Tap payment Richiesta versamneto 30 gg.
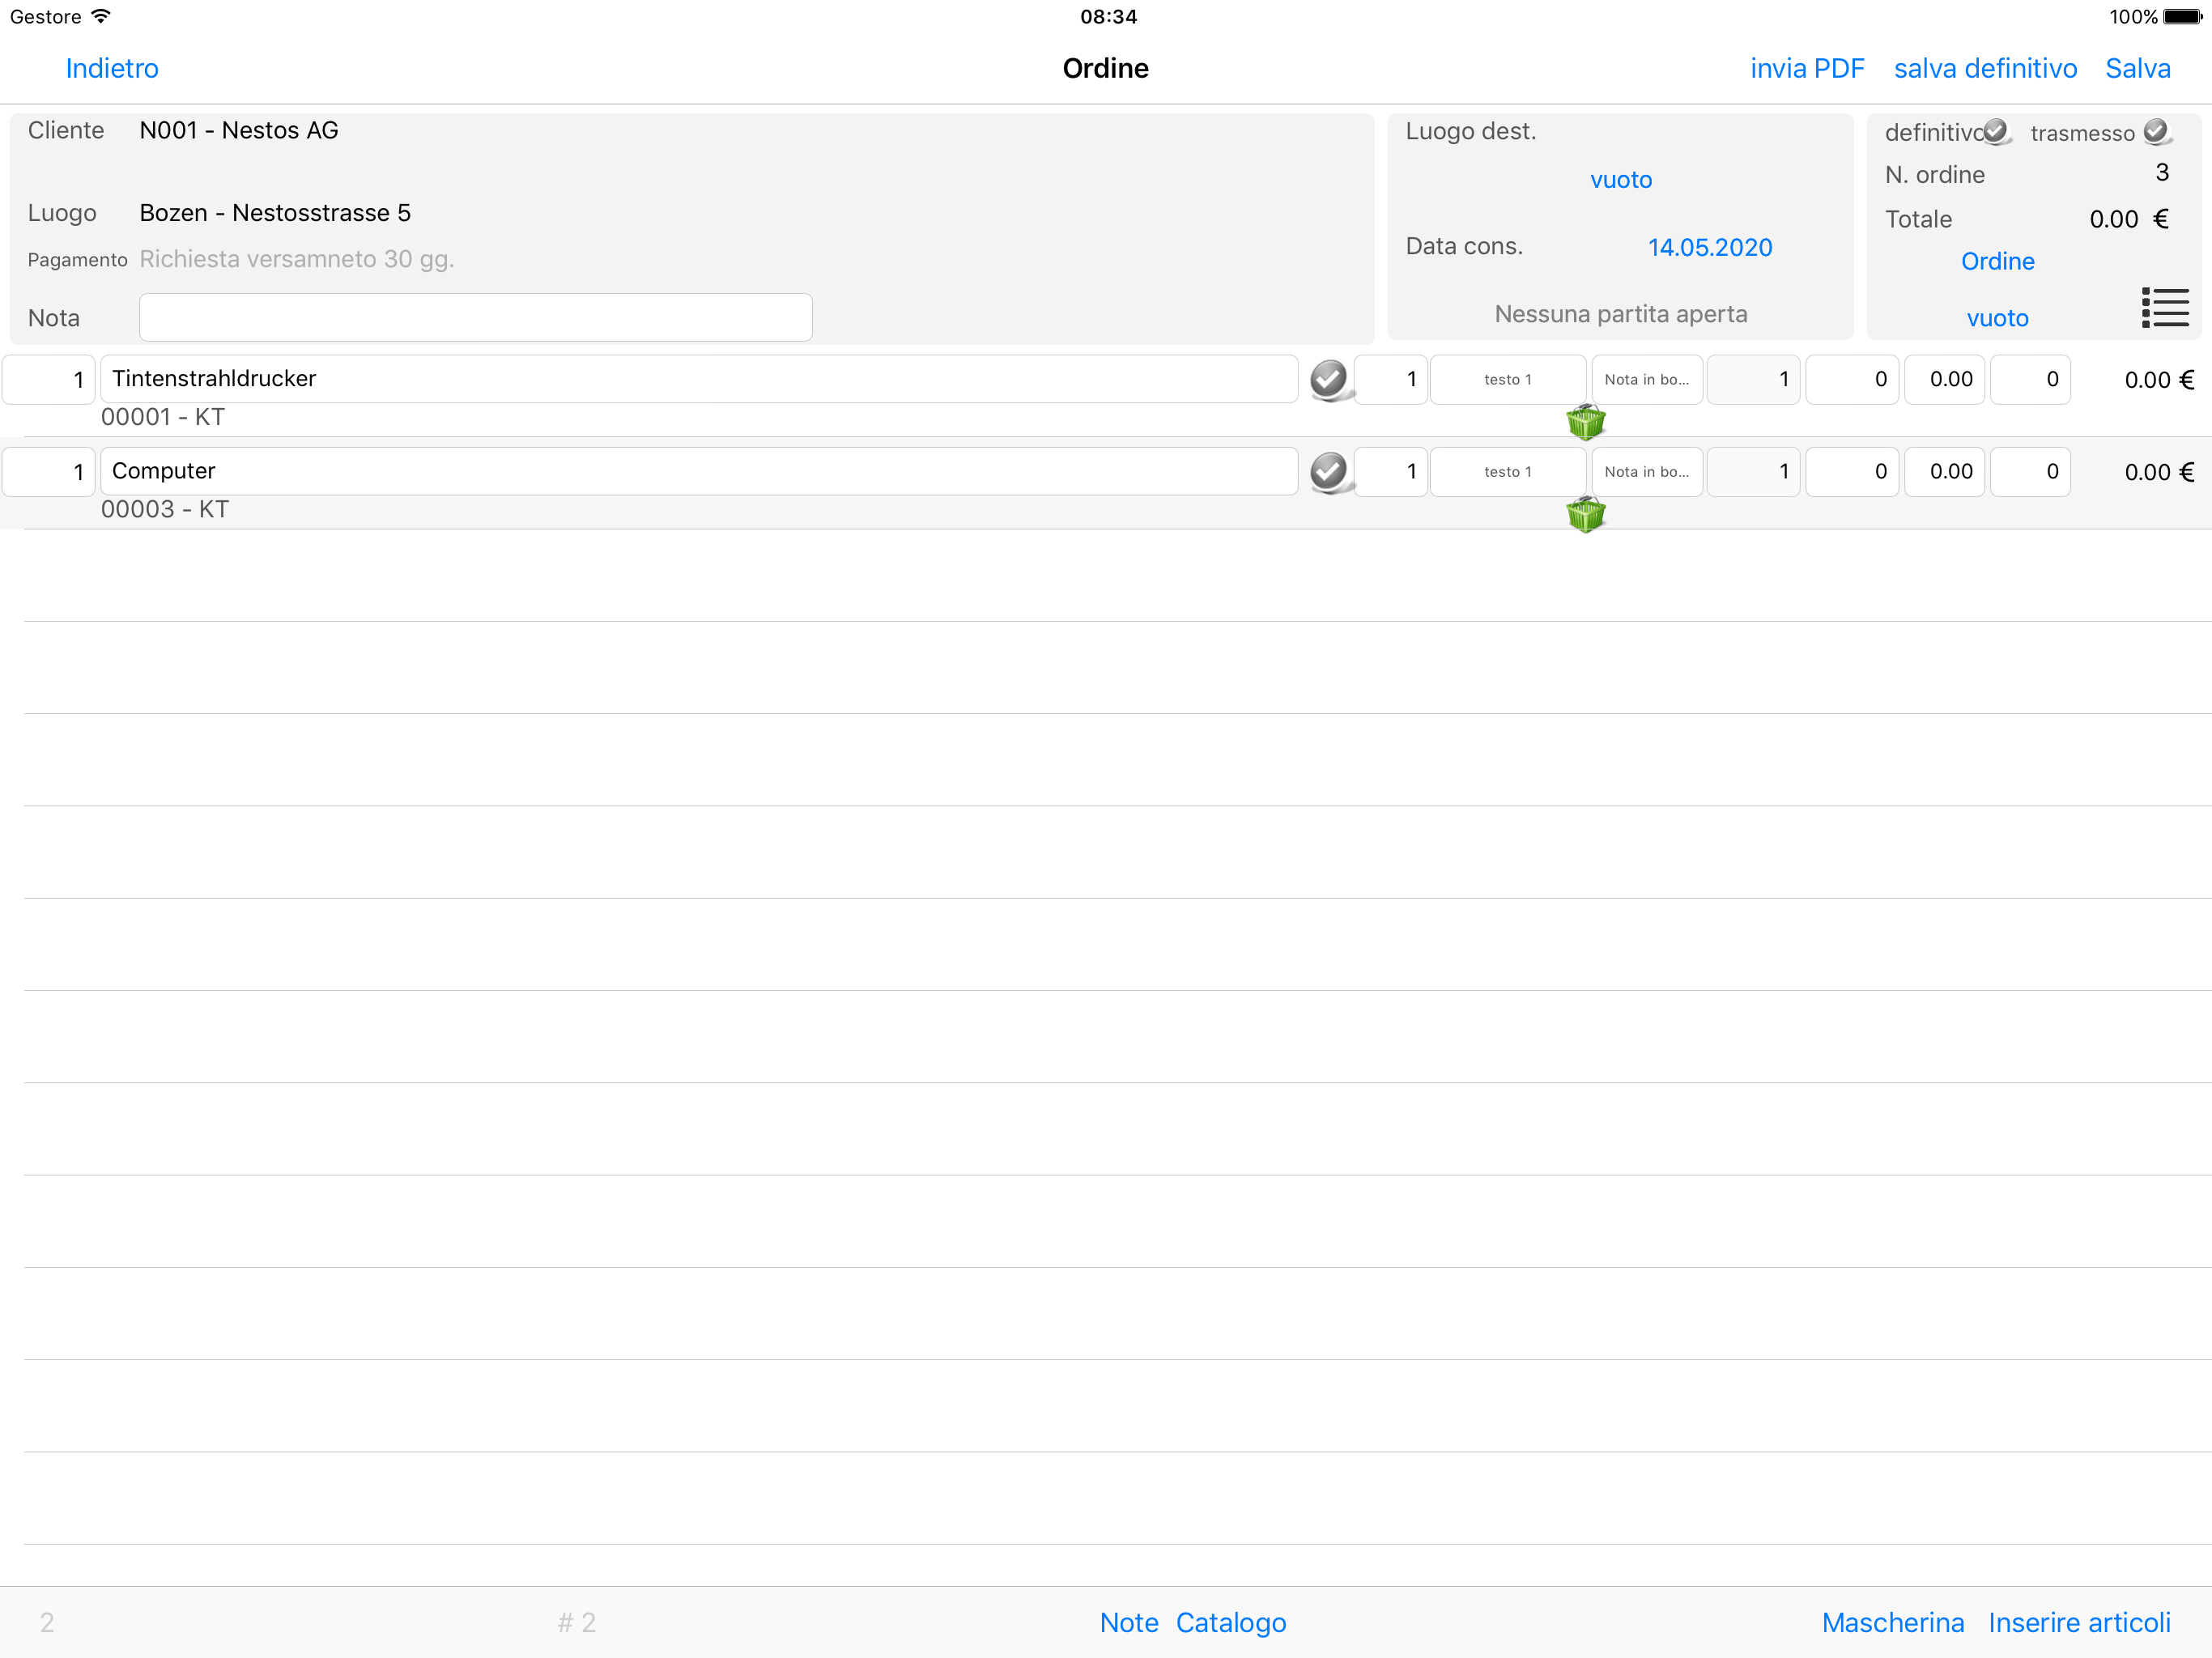Screen dimensions: 2212x1658 [297, 259]
